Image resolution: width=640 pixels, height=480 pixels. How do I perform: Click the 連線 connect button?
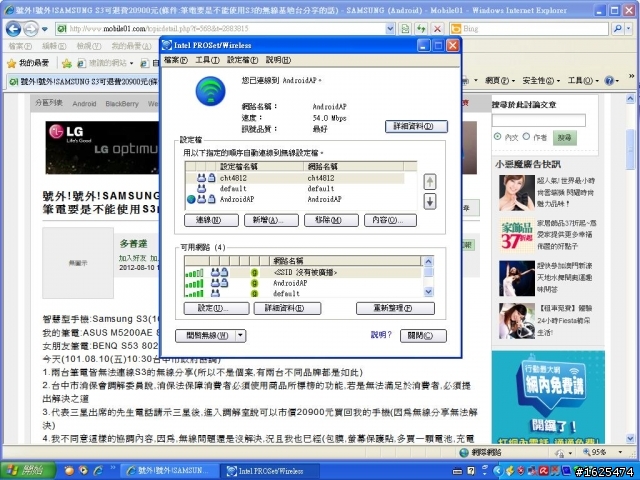[x=211, y=220]
